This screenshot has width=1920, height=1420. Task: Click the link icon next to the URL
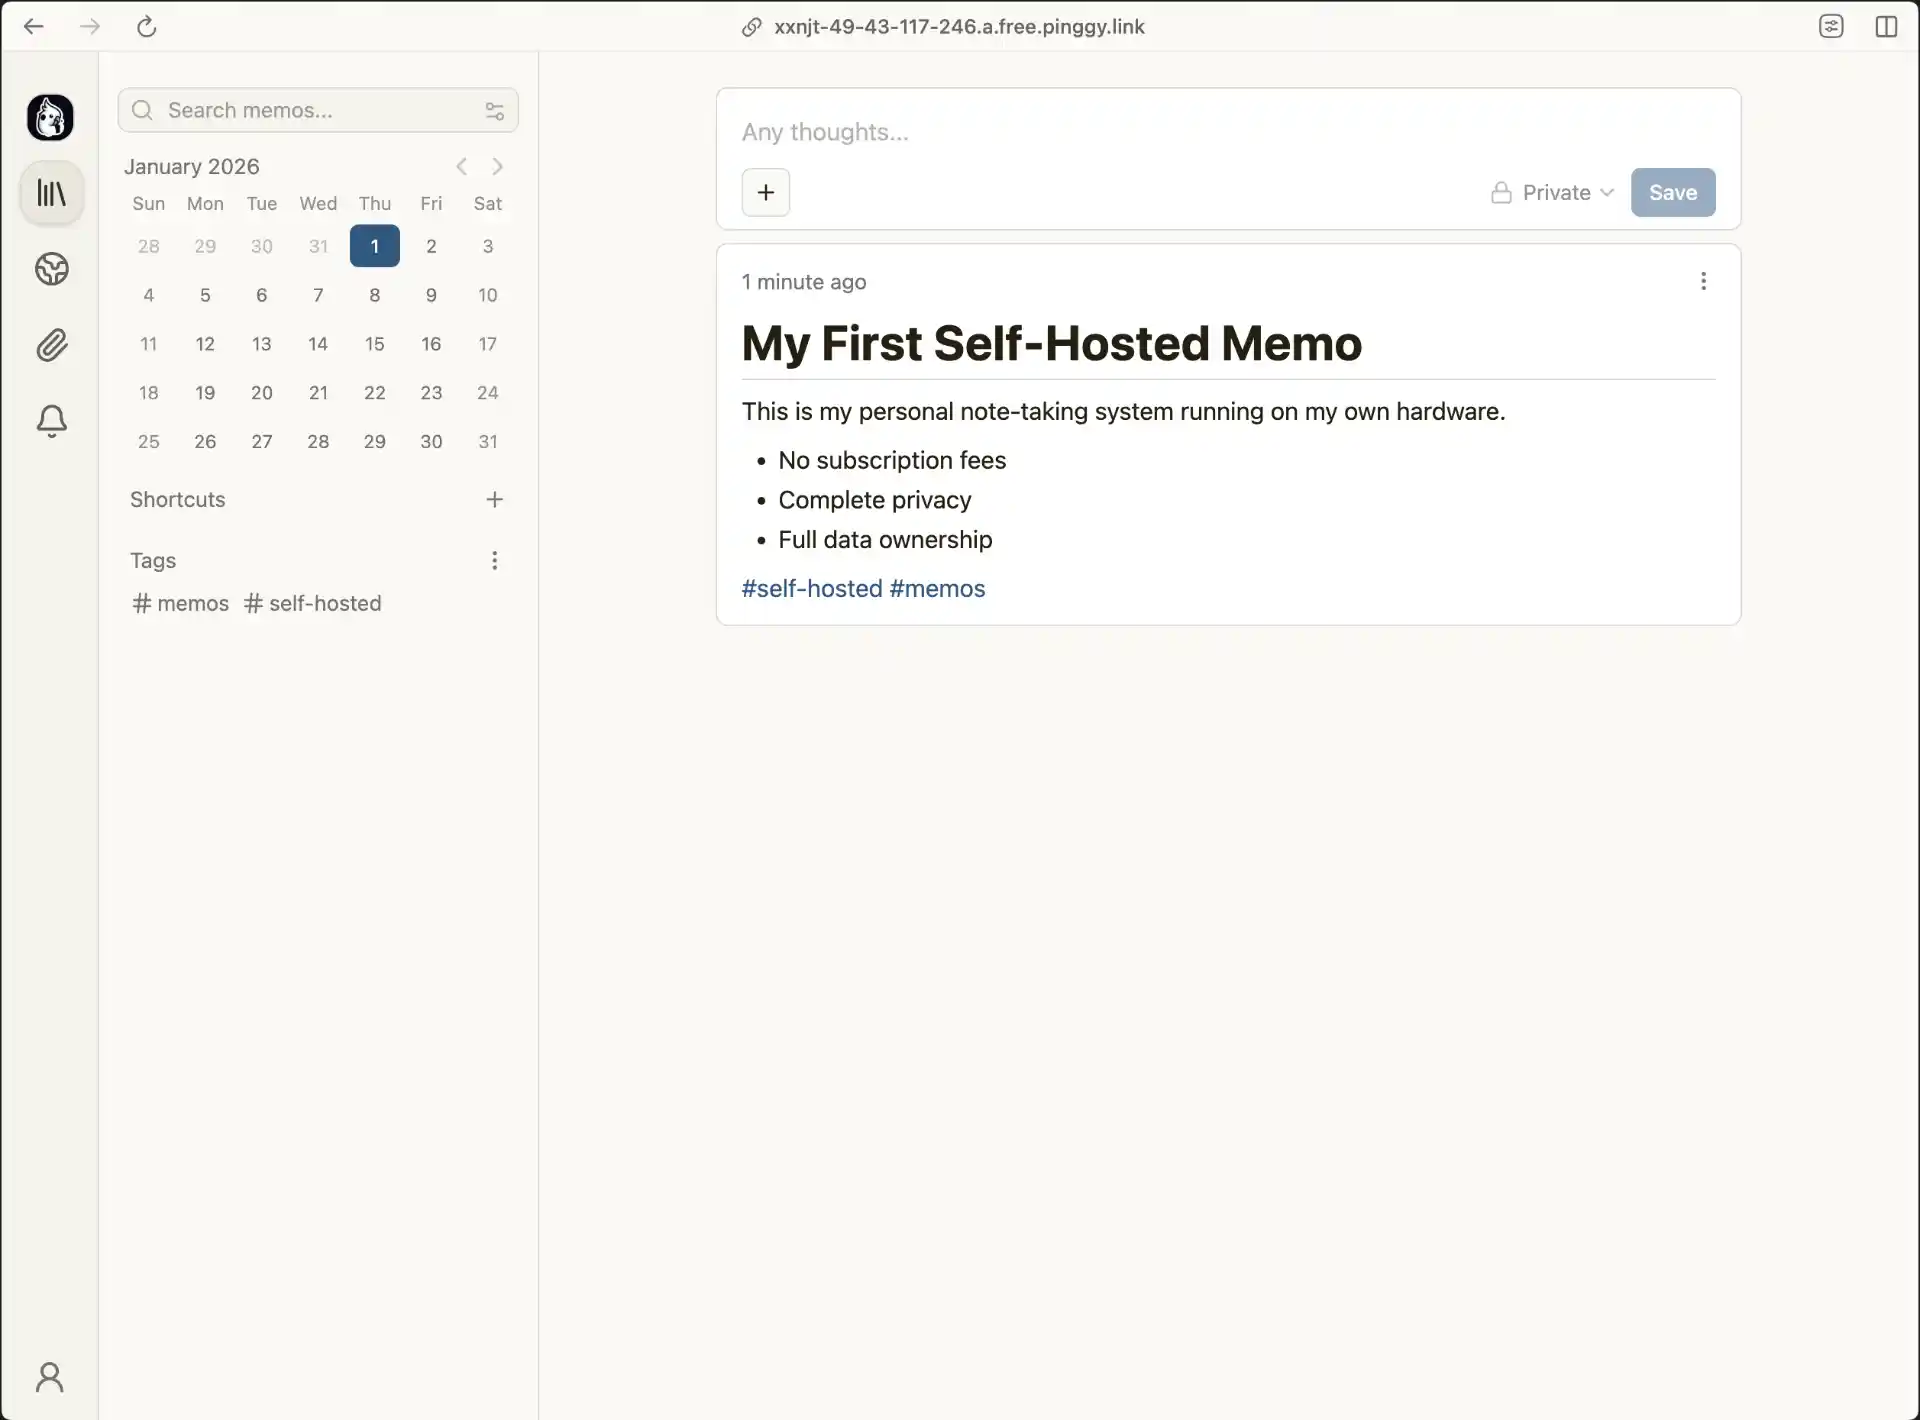pos(751,27)
